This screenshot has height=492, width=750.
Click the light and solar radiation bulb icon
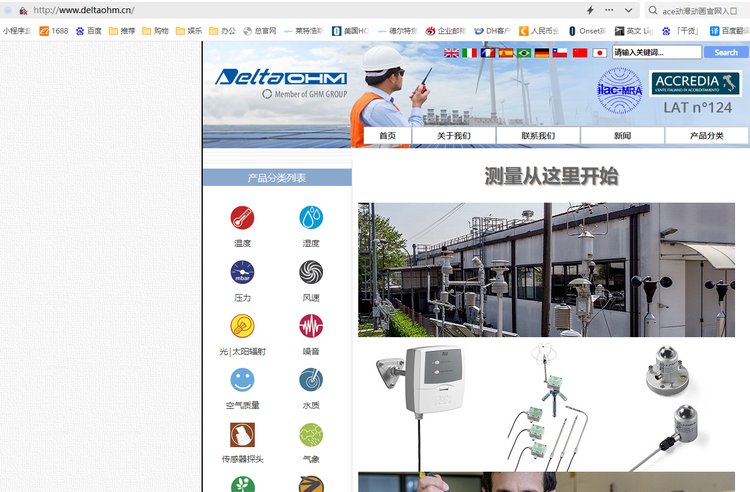[242, 326]
